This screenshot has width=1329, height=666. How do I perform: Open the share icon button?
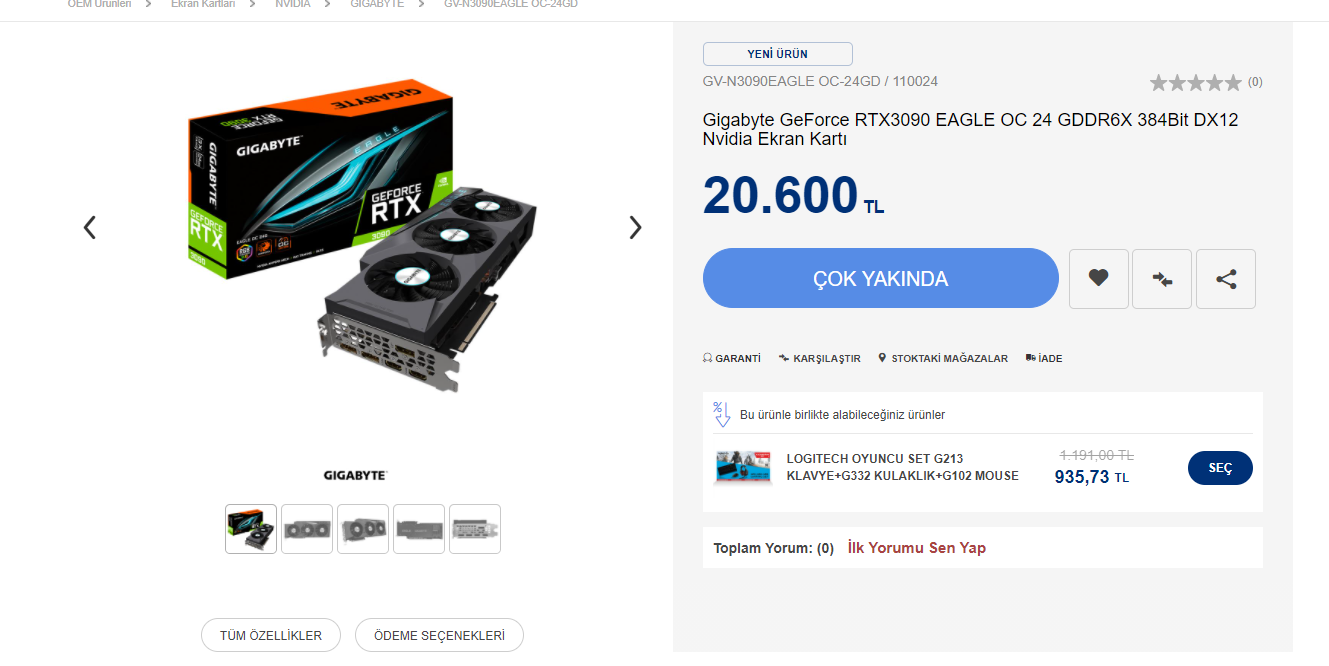click(1226, 279)
